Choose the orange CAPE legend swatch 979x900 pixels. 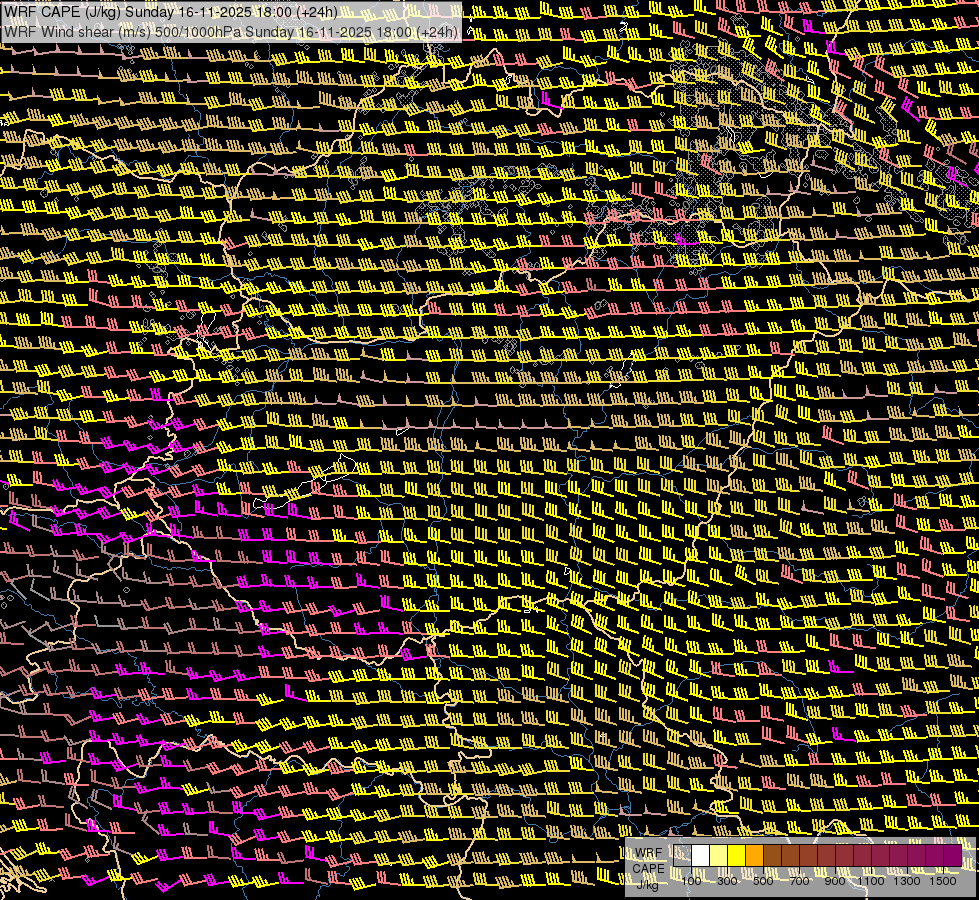click(x=755, y=855)
